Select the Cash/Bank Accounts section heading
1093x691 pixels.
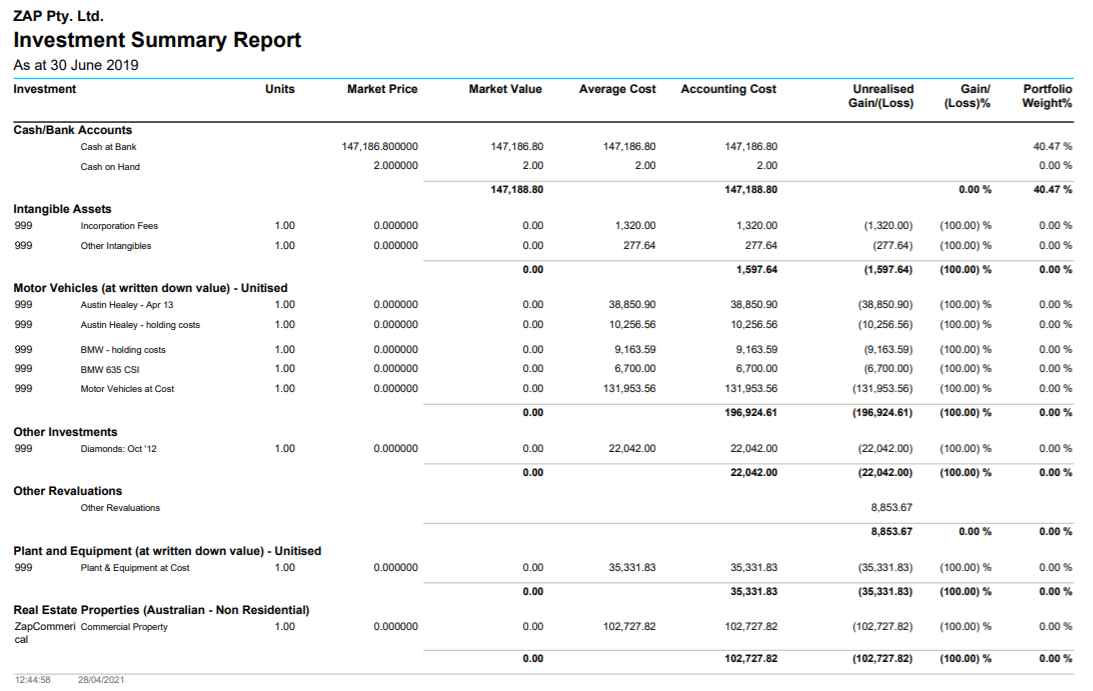click(72, 130)
